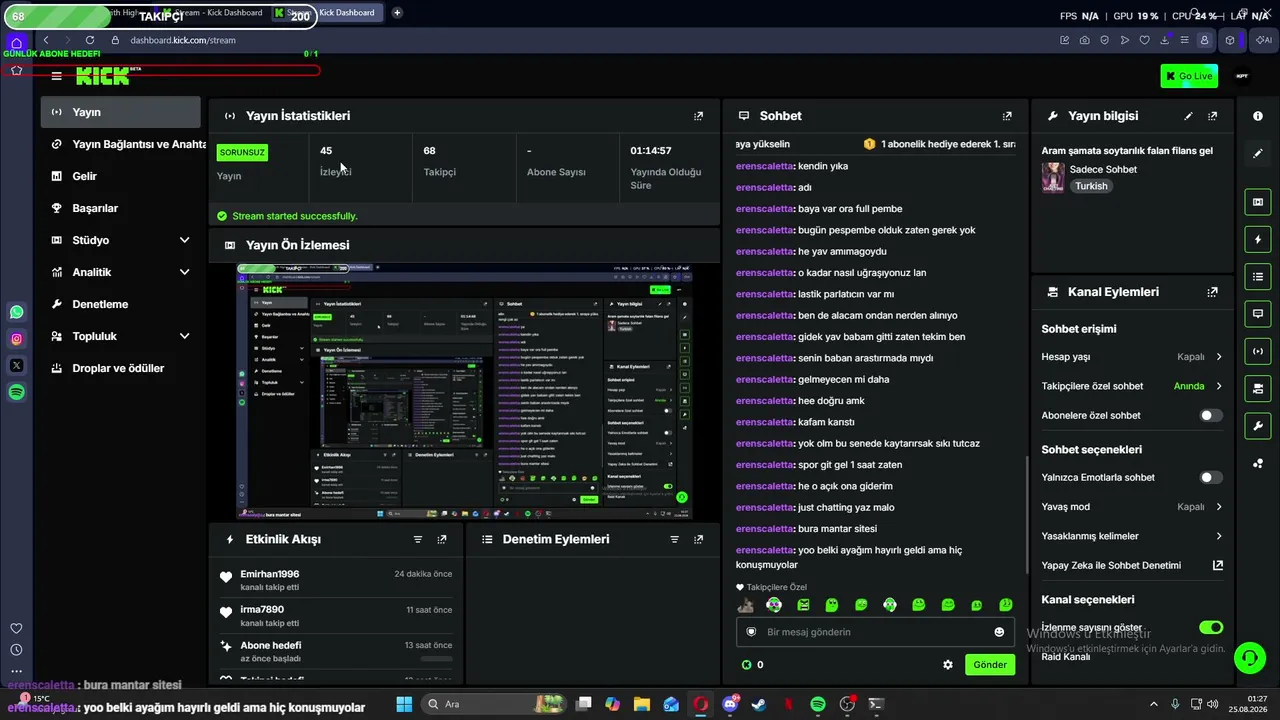Open Yavaş mod settings

1132,507
